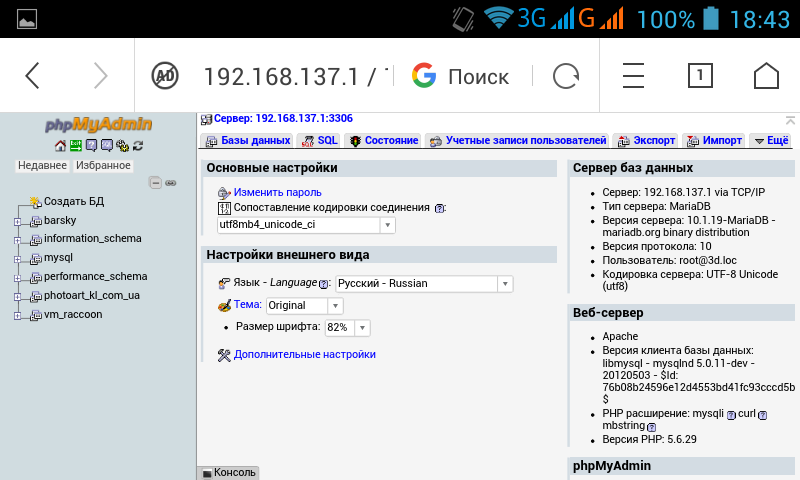Click the navigation panel settings gear icon
This screenshot has height=480, width=800.
(122, 146)
